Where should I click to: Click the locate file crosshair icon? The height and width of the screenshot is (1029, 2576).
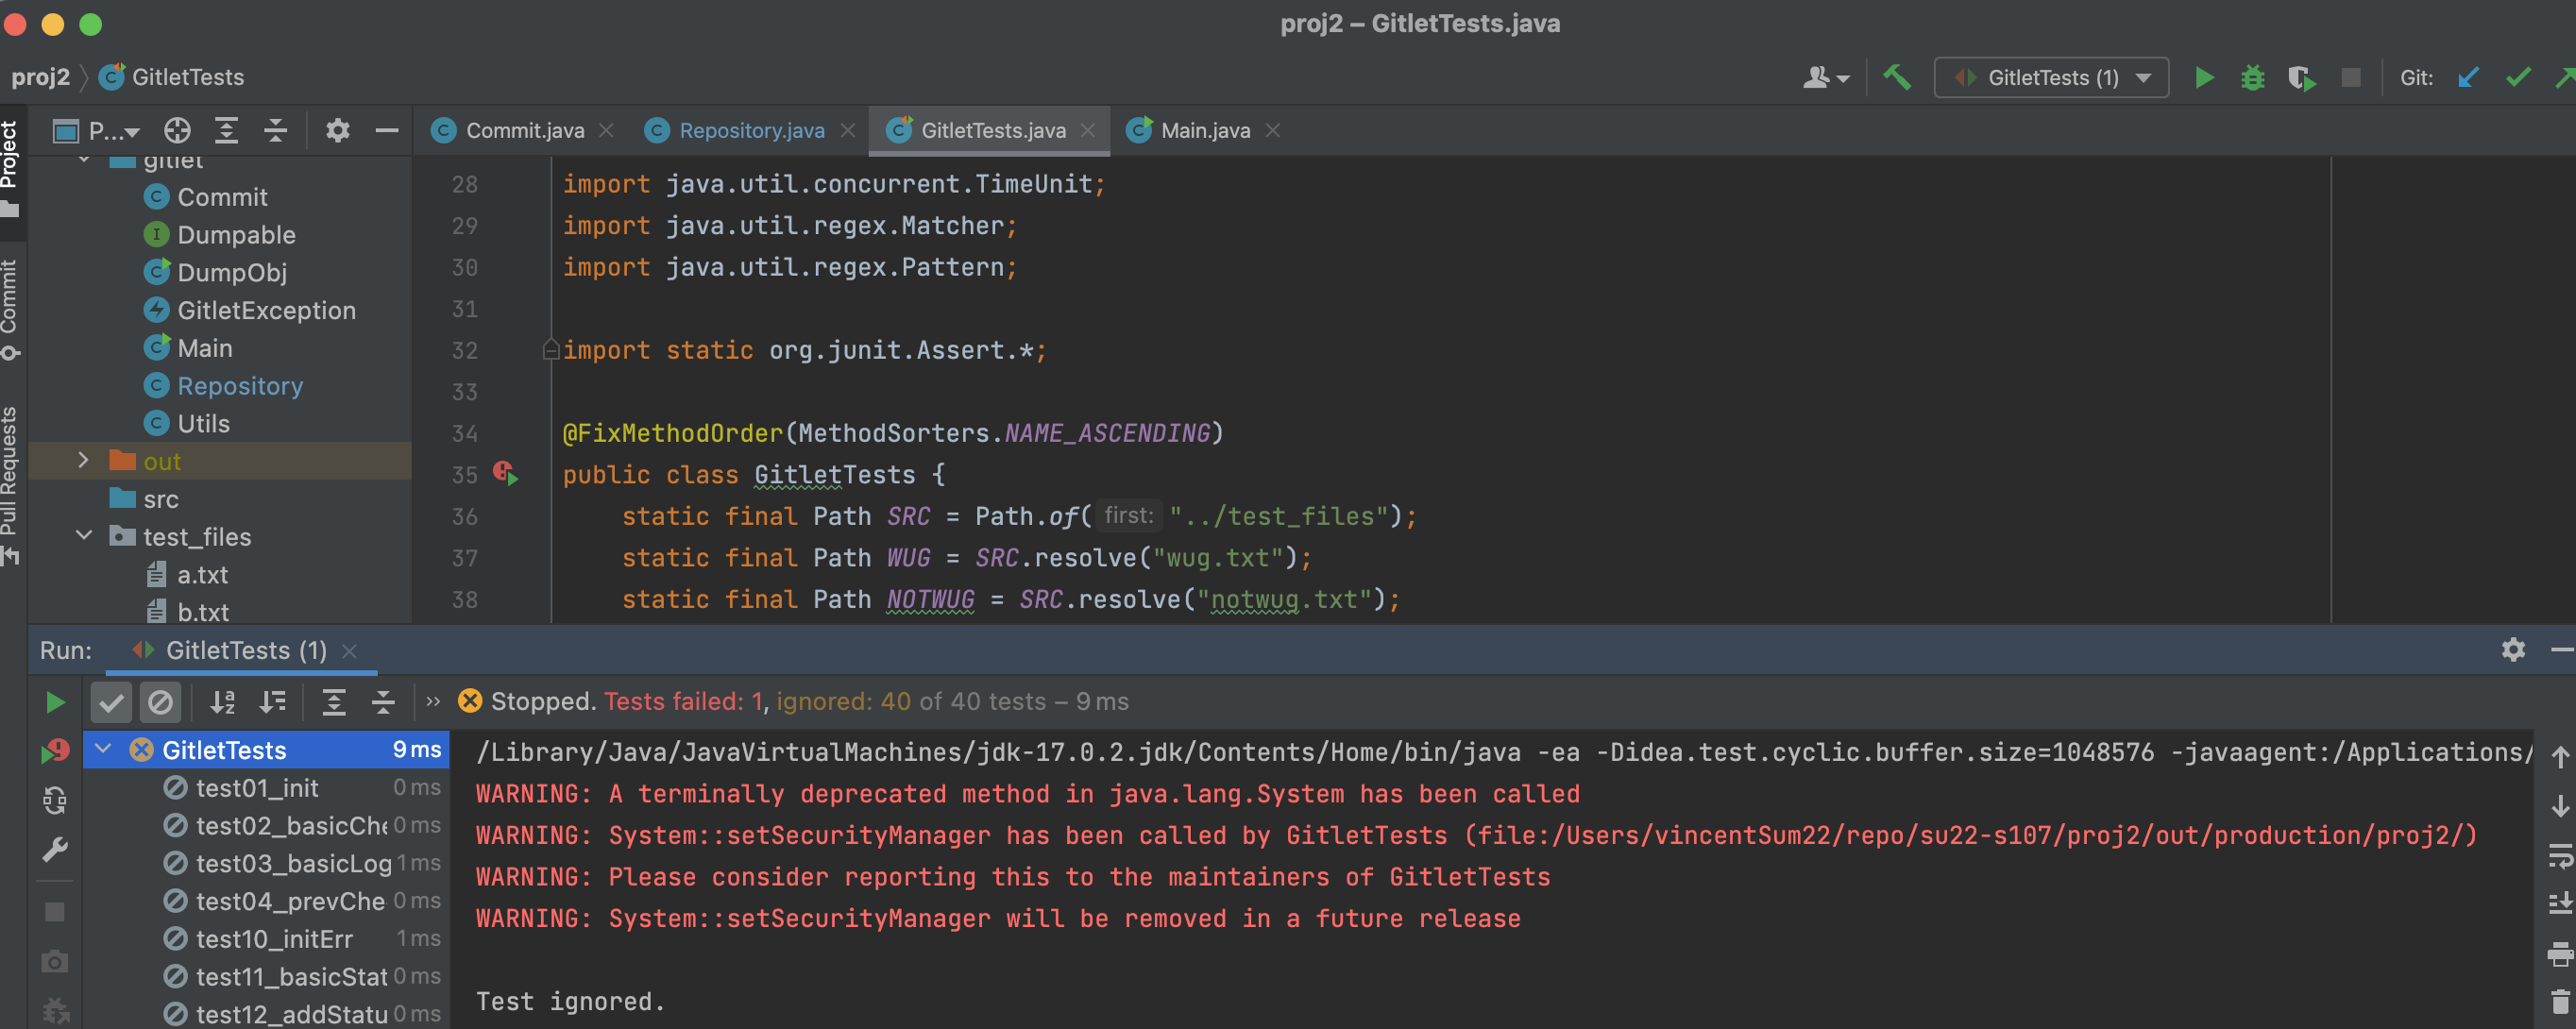pyautogui.click(x=177, y=130)
